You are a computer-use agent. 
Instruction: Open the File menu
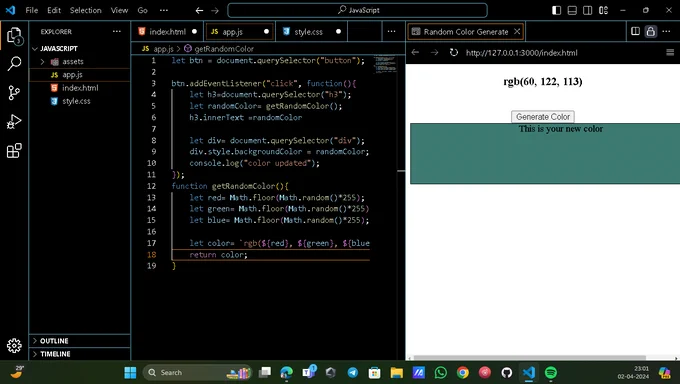pos(32,10)
